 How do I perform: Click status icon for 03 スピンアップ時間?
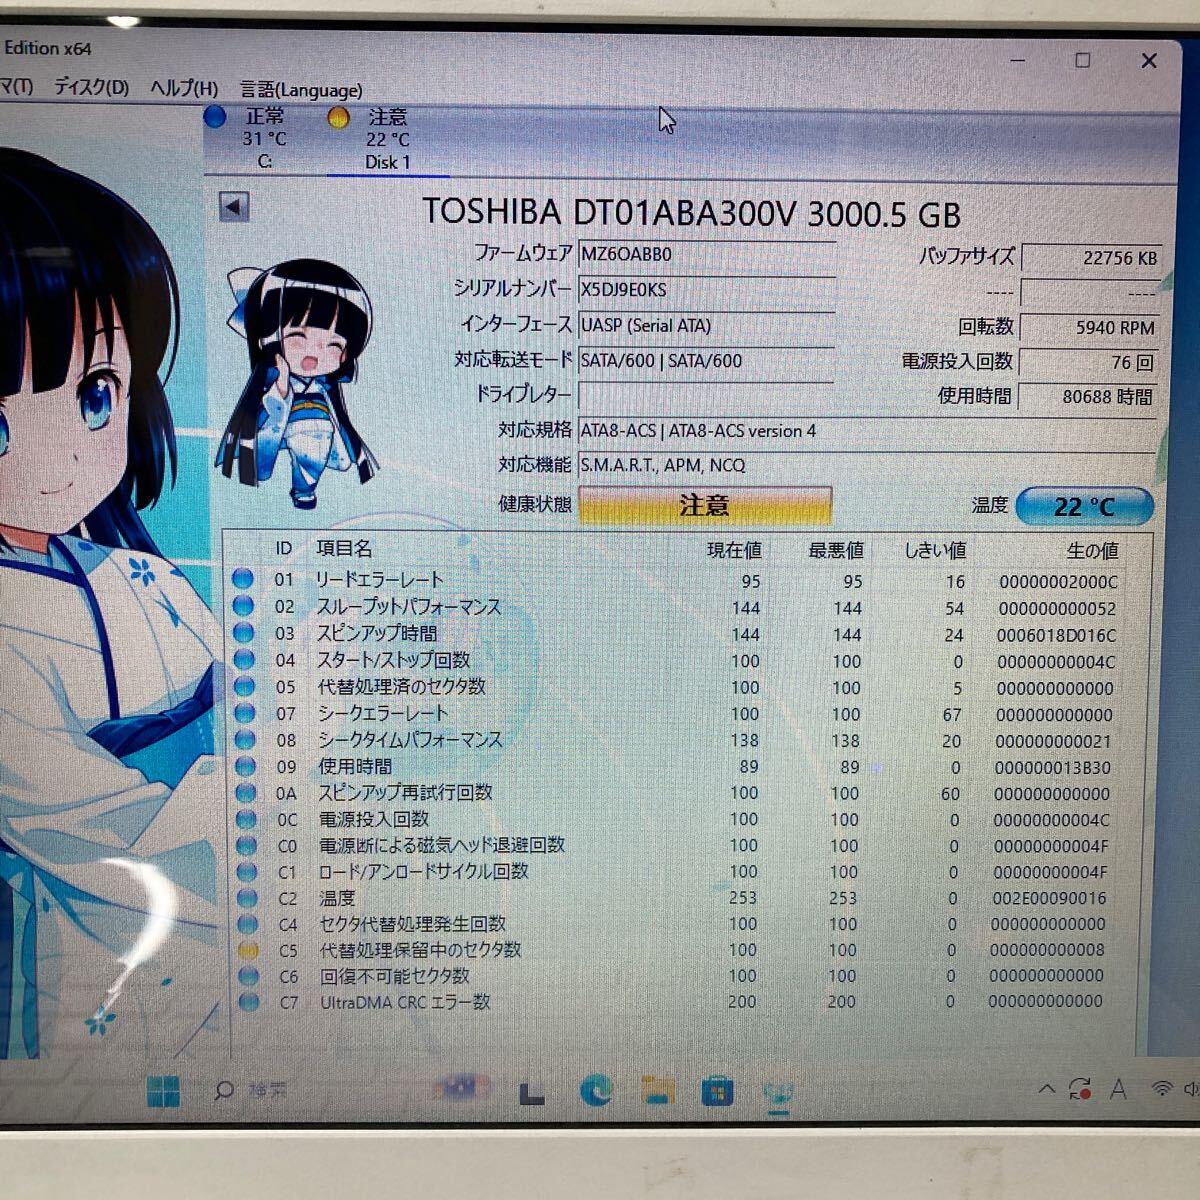pos(243,633)
